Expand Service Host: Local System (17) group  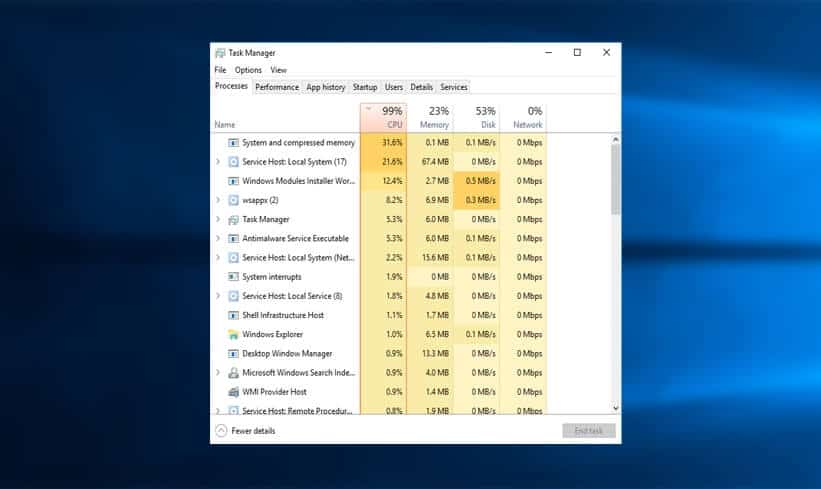coord(218,162)
